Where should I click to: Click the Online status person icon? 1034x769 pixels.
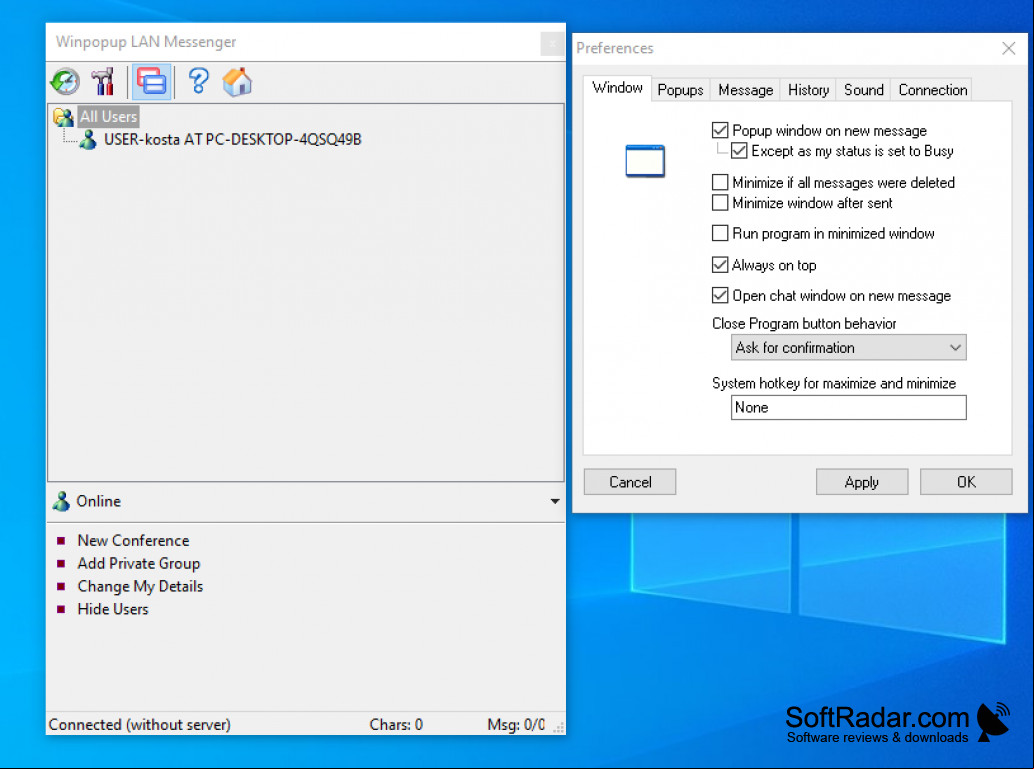click(61, 501)
